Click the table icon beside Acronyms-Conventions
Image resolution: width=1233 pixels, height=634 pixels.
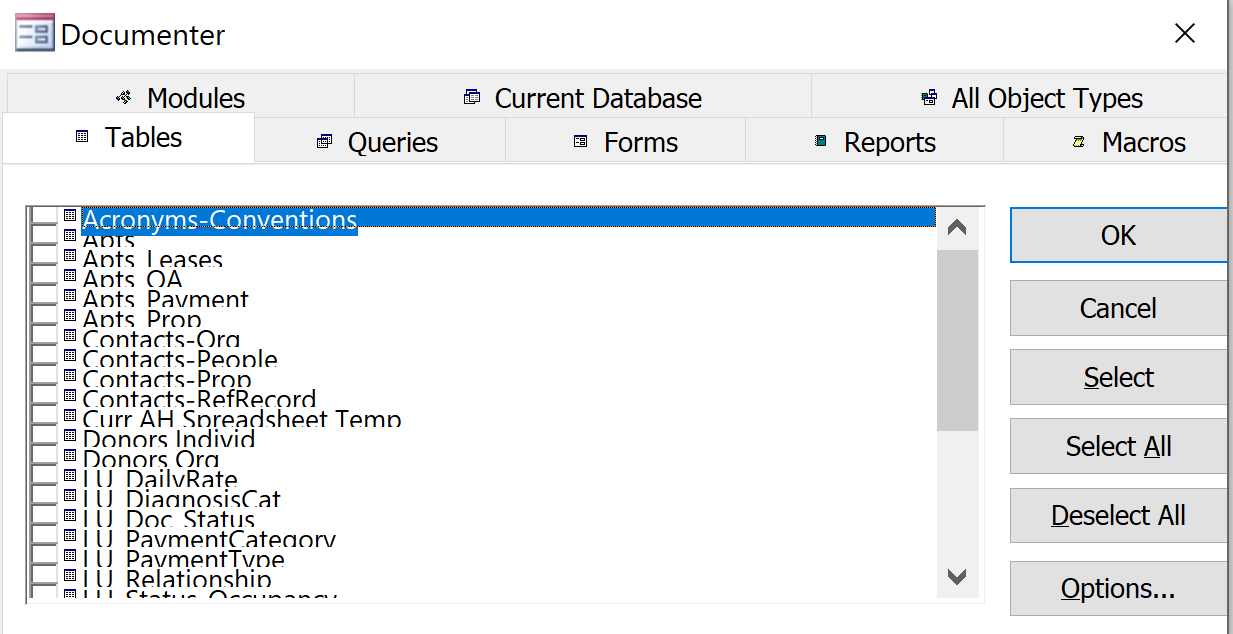click(x=68, y=215)
